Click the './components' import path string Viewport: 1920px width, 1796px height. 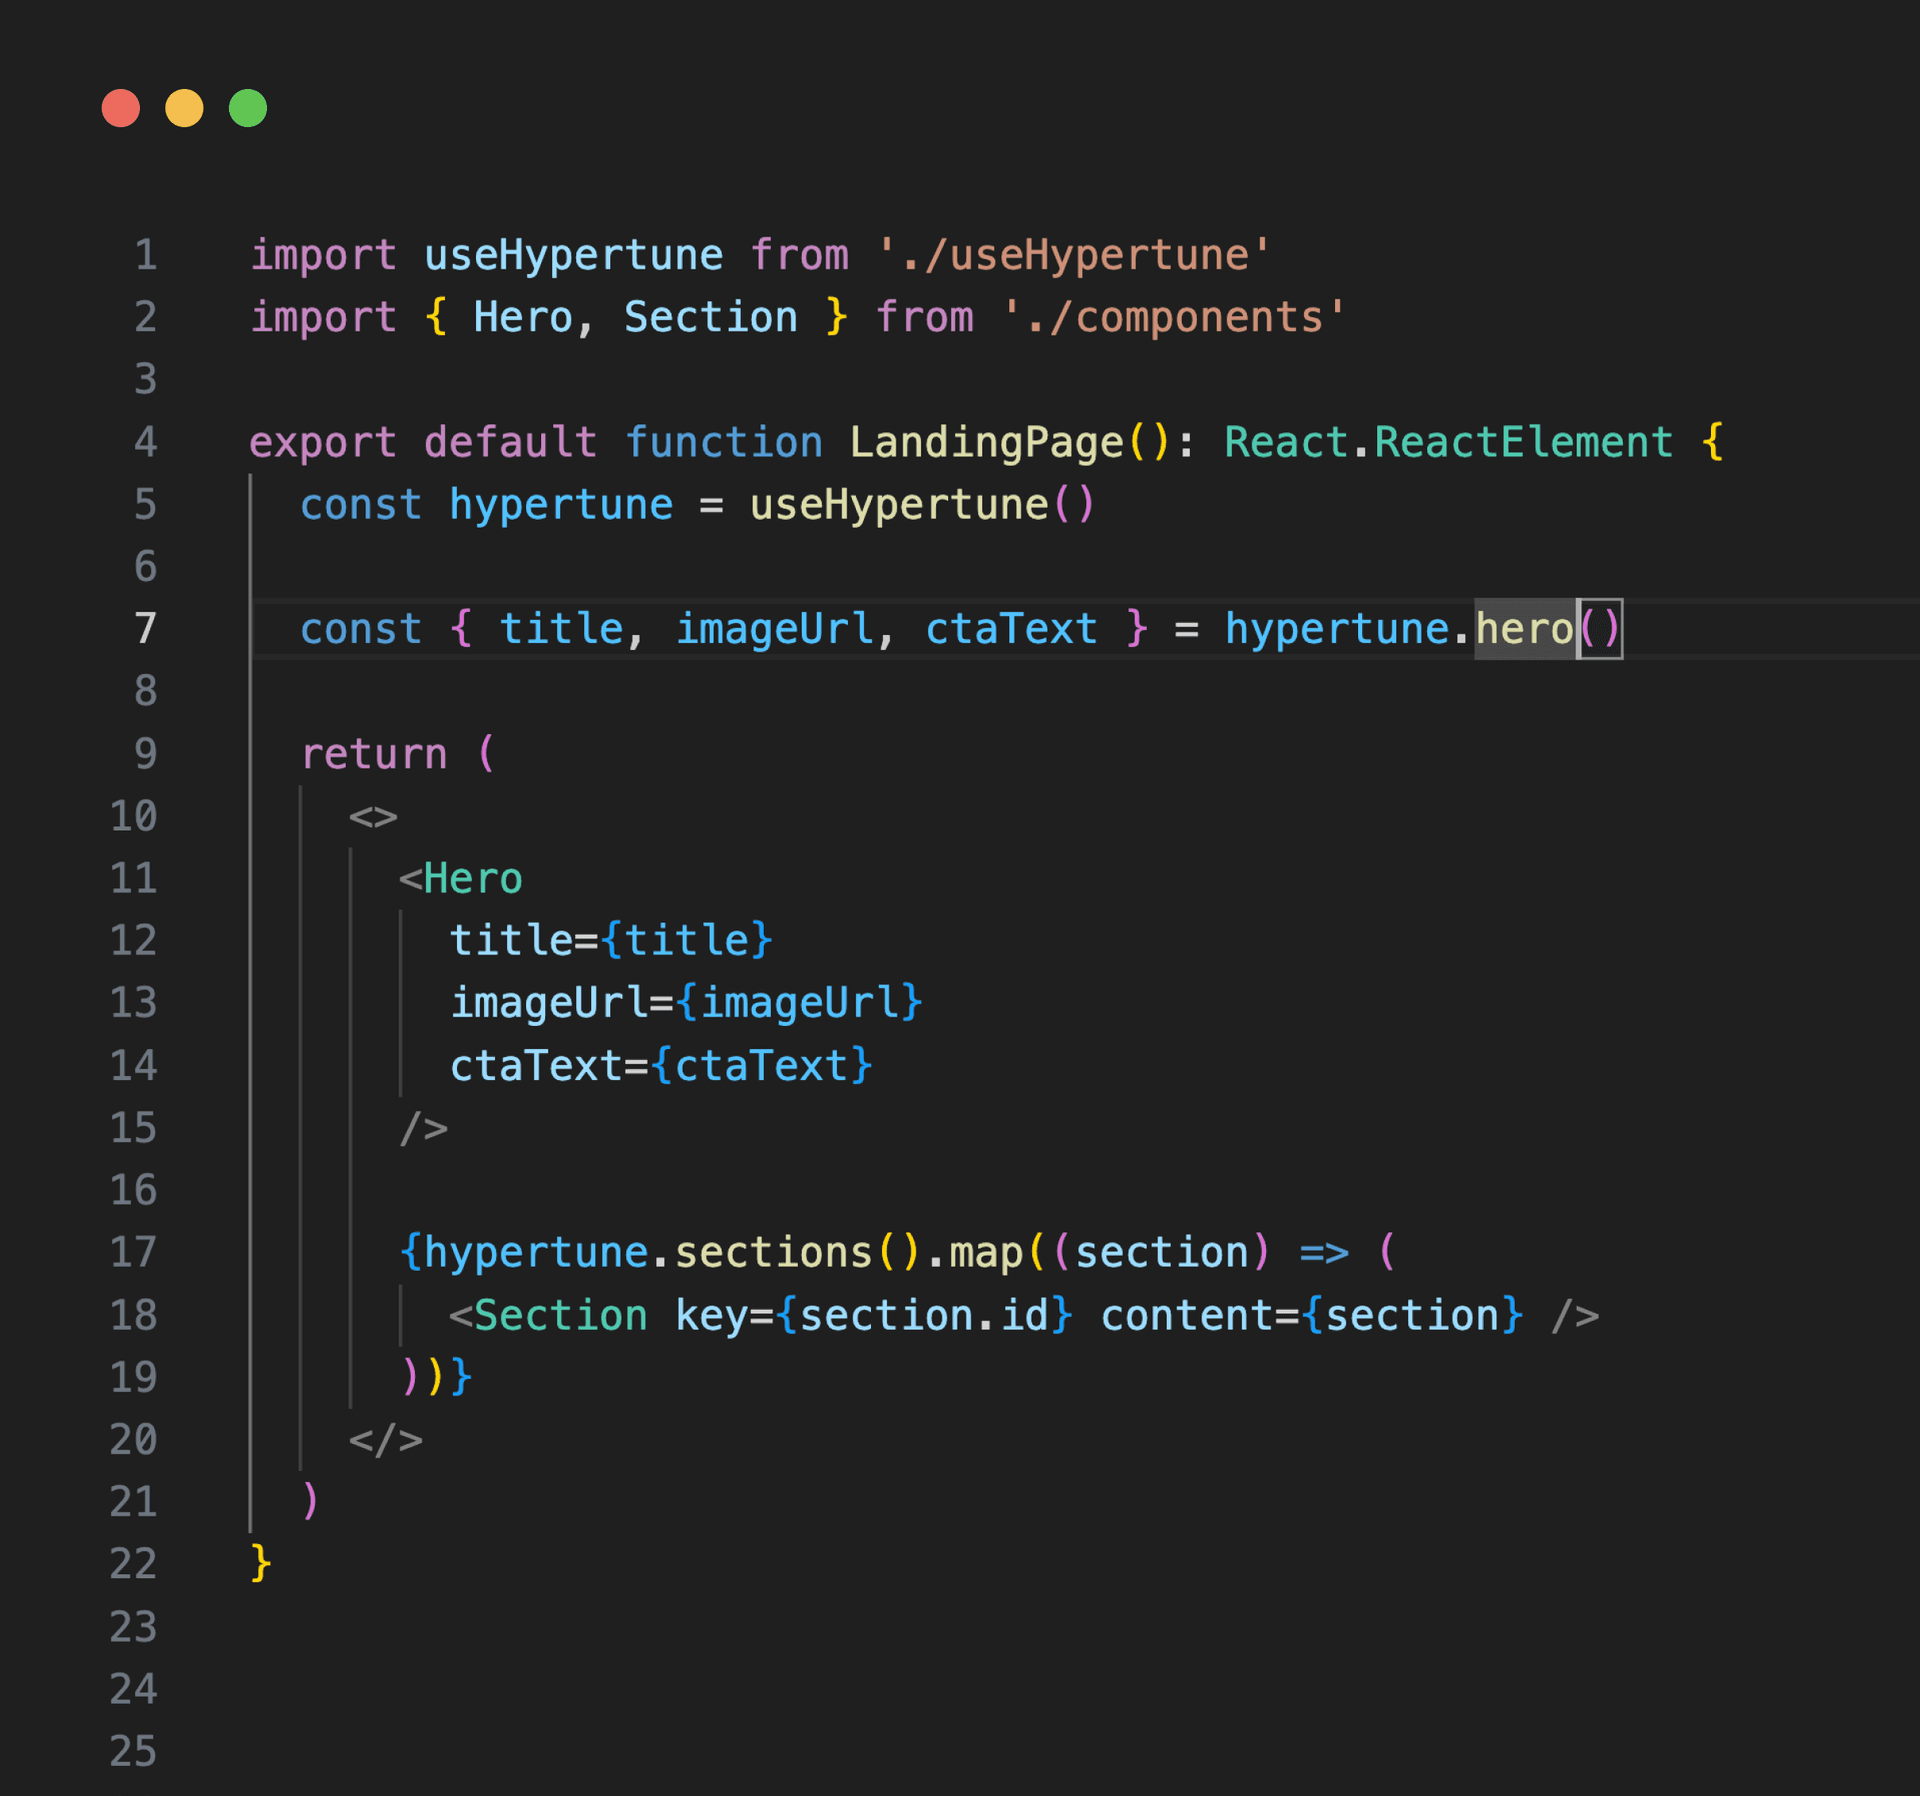click(1174, 318)
